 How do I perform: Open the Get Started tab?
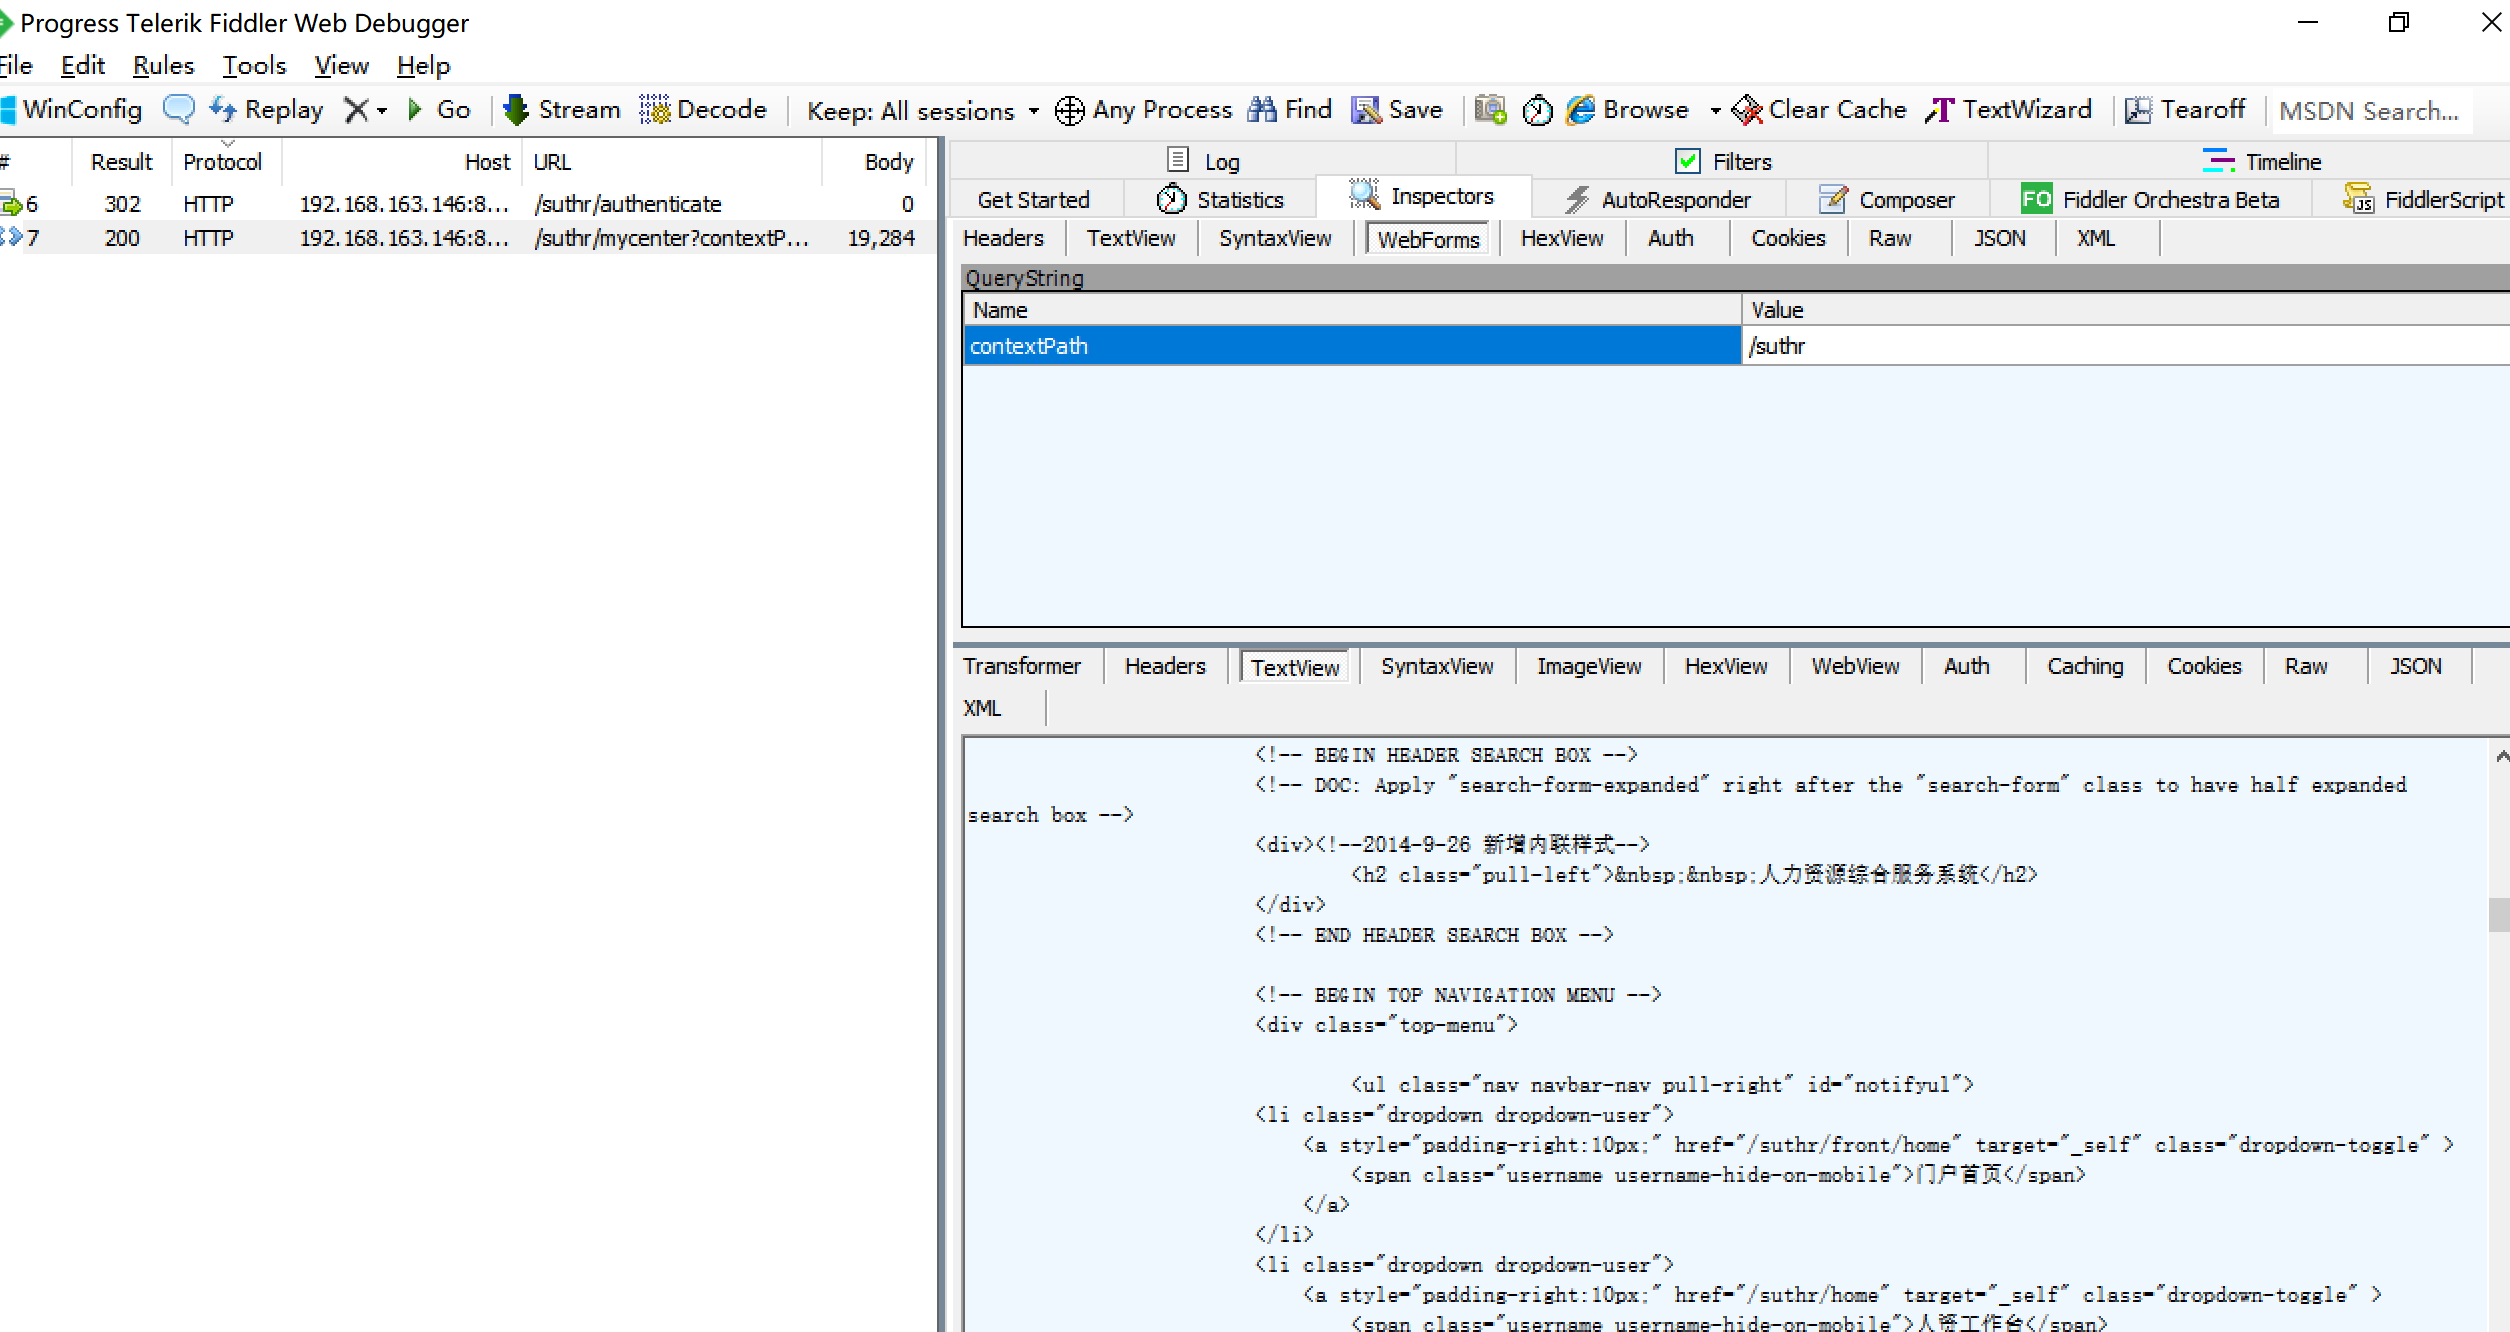coord(1034,200)
